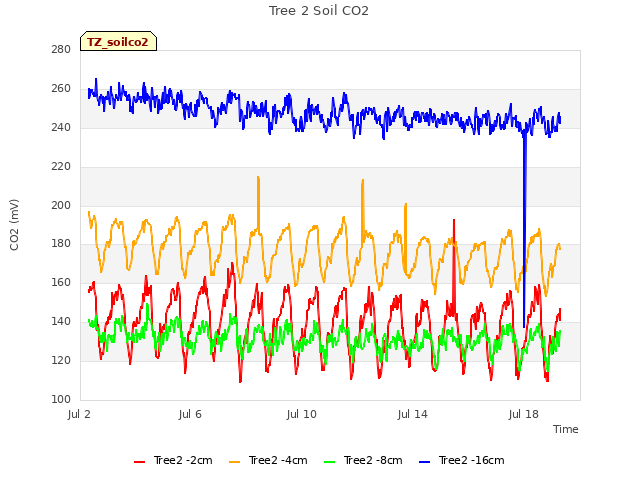Click the 280 y-axis label
The image size is (640, 480).
click(x=61, y=49)
